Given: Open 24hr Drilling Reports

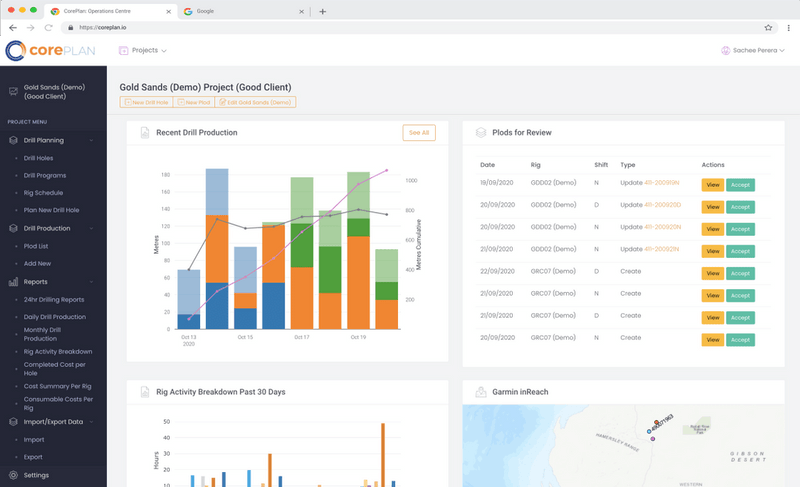Looking at the screenshot, I should [x=54, y=300].
